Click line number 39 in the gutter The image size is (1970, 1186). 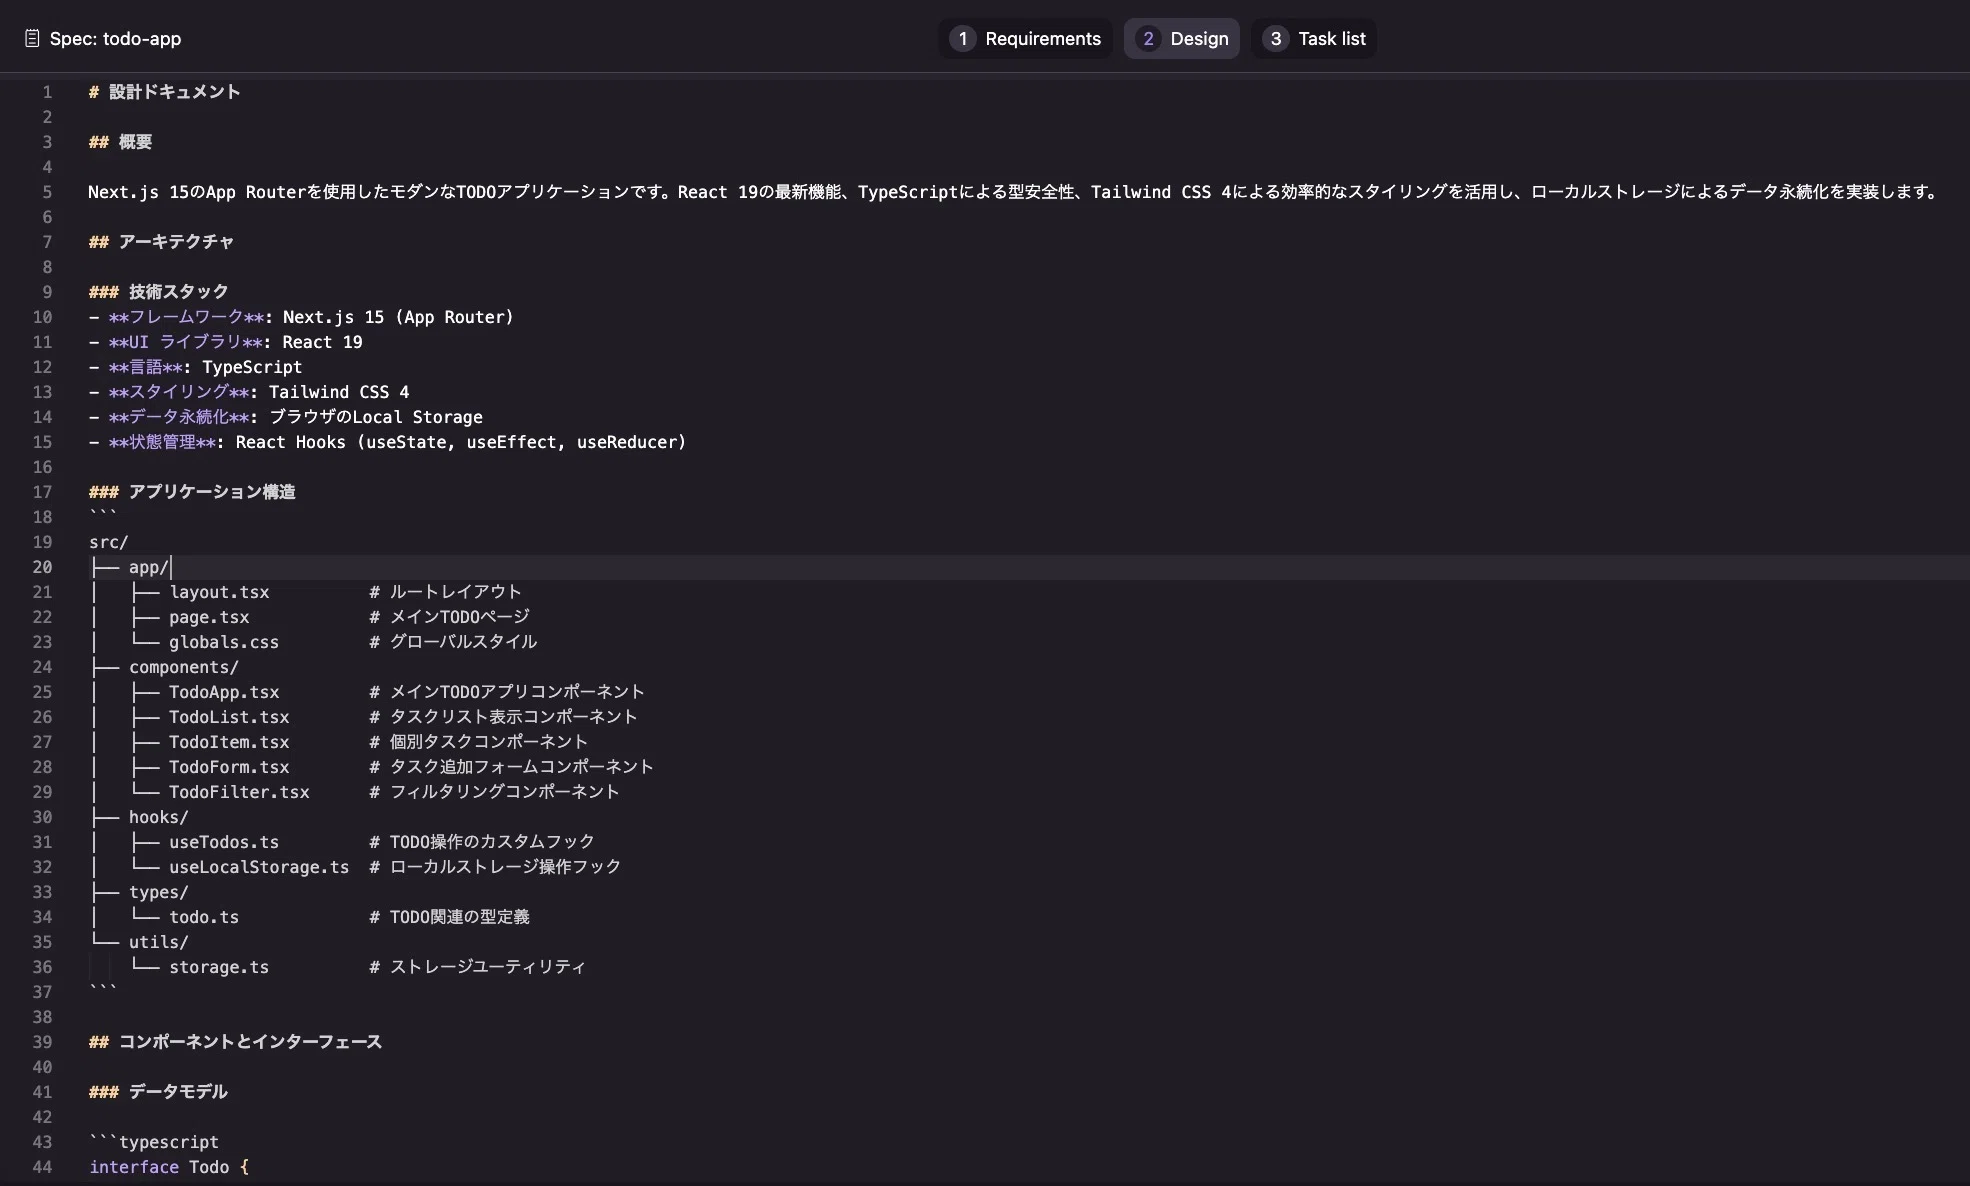point(42,1042)
